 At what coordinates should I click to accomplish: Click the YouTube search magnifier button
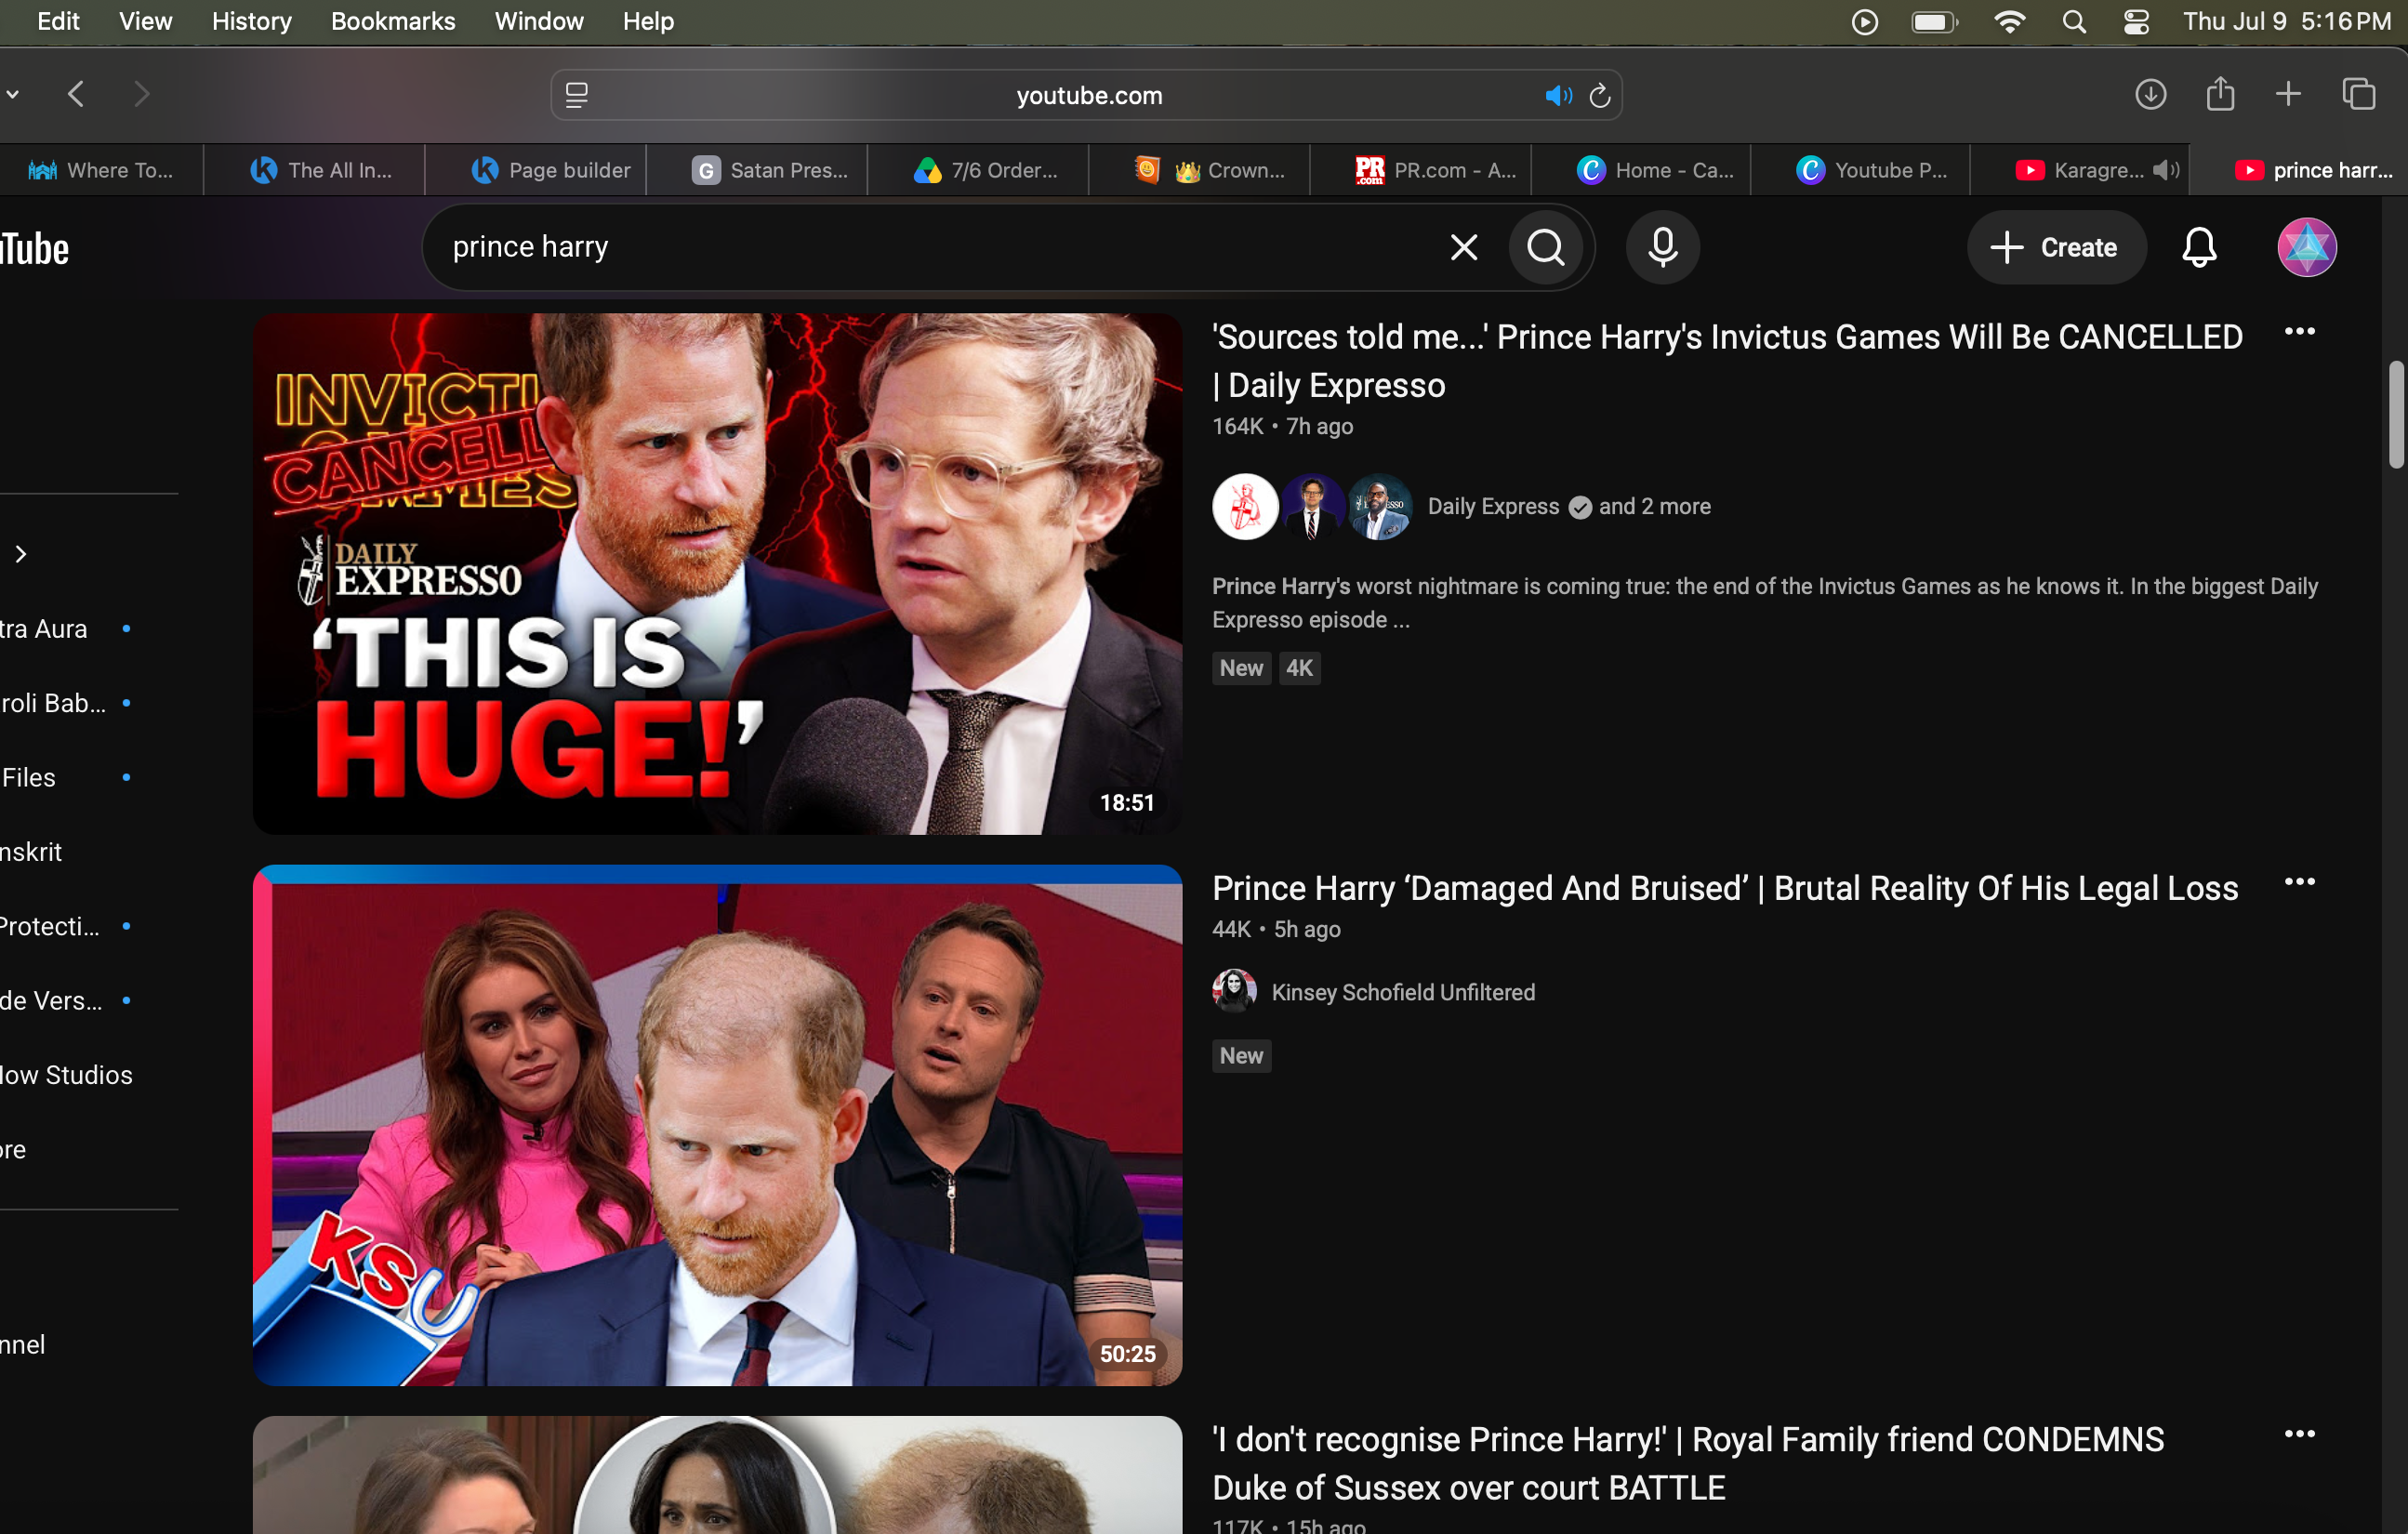coord(1546,247)
